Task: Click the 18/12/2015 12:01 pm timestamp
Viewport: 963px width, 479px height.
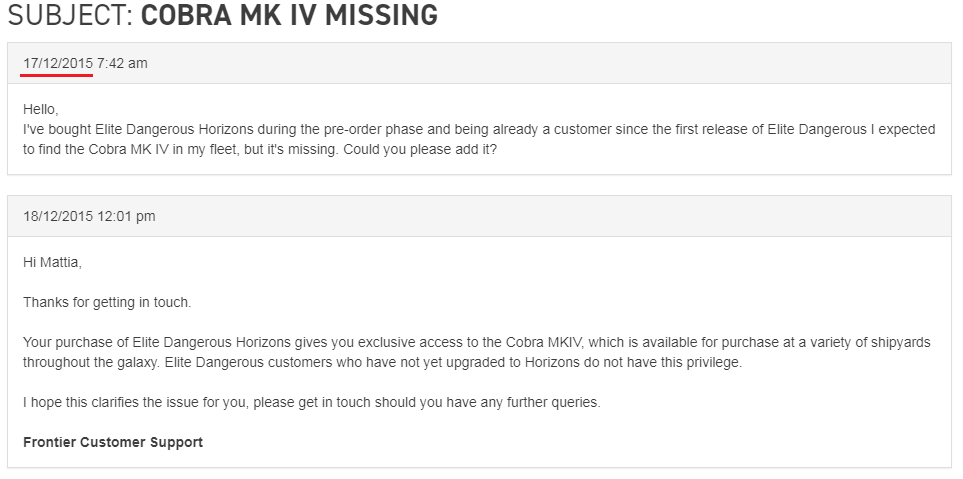Action: [x=89, y=216]
